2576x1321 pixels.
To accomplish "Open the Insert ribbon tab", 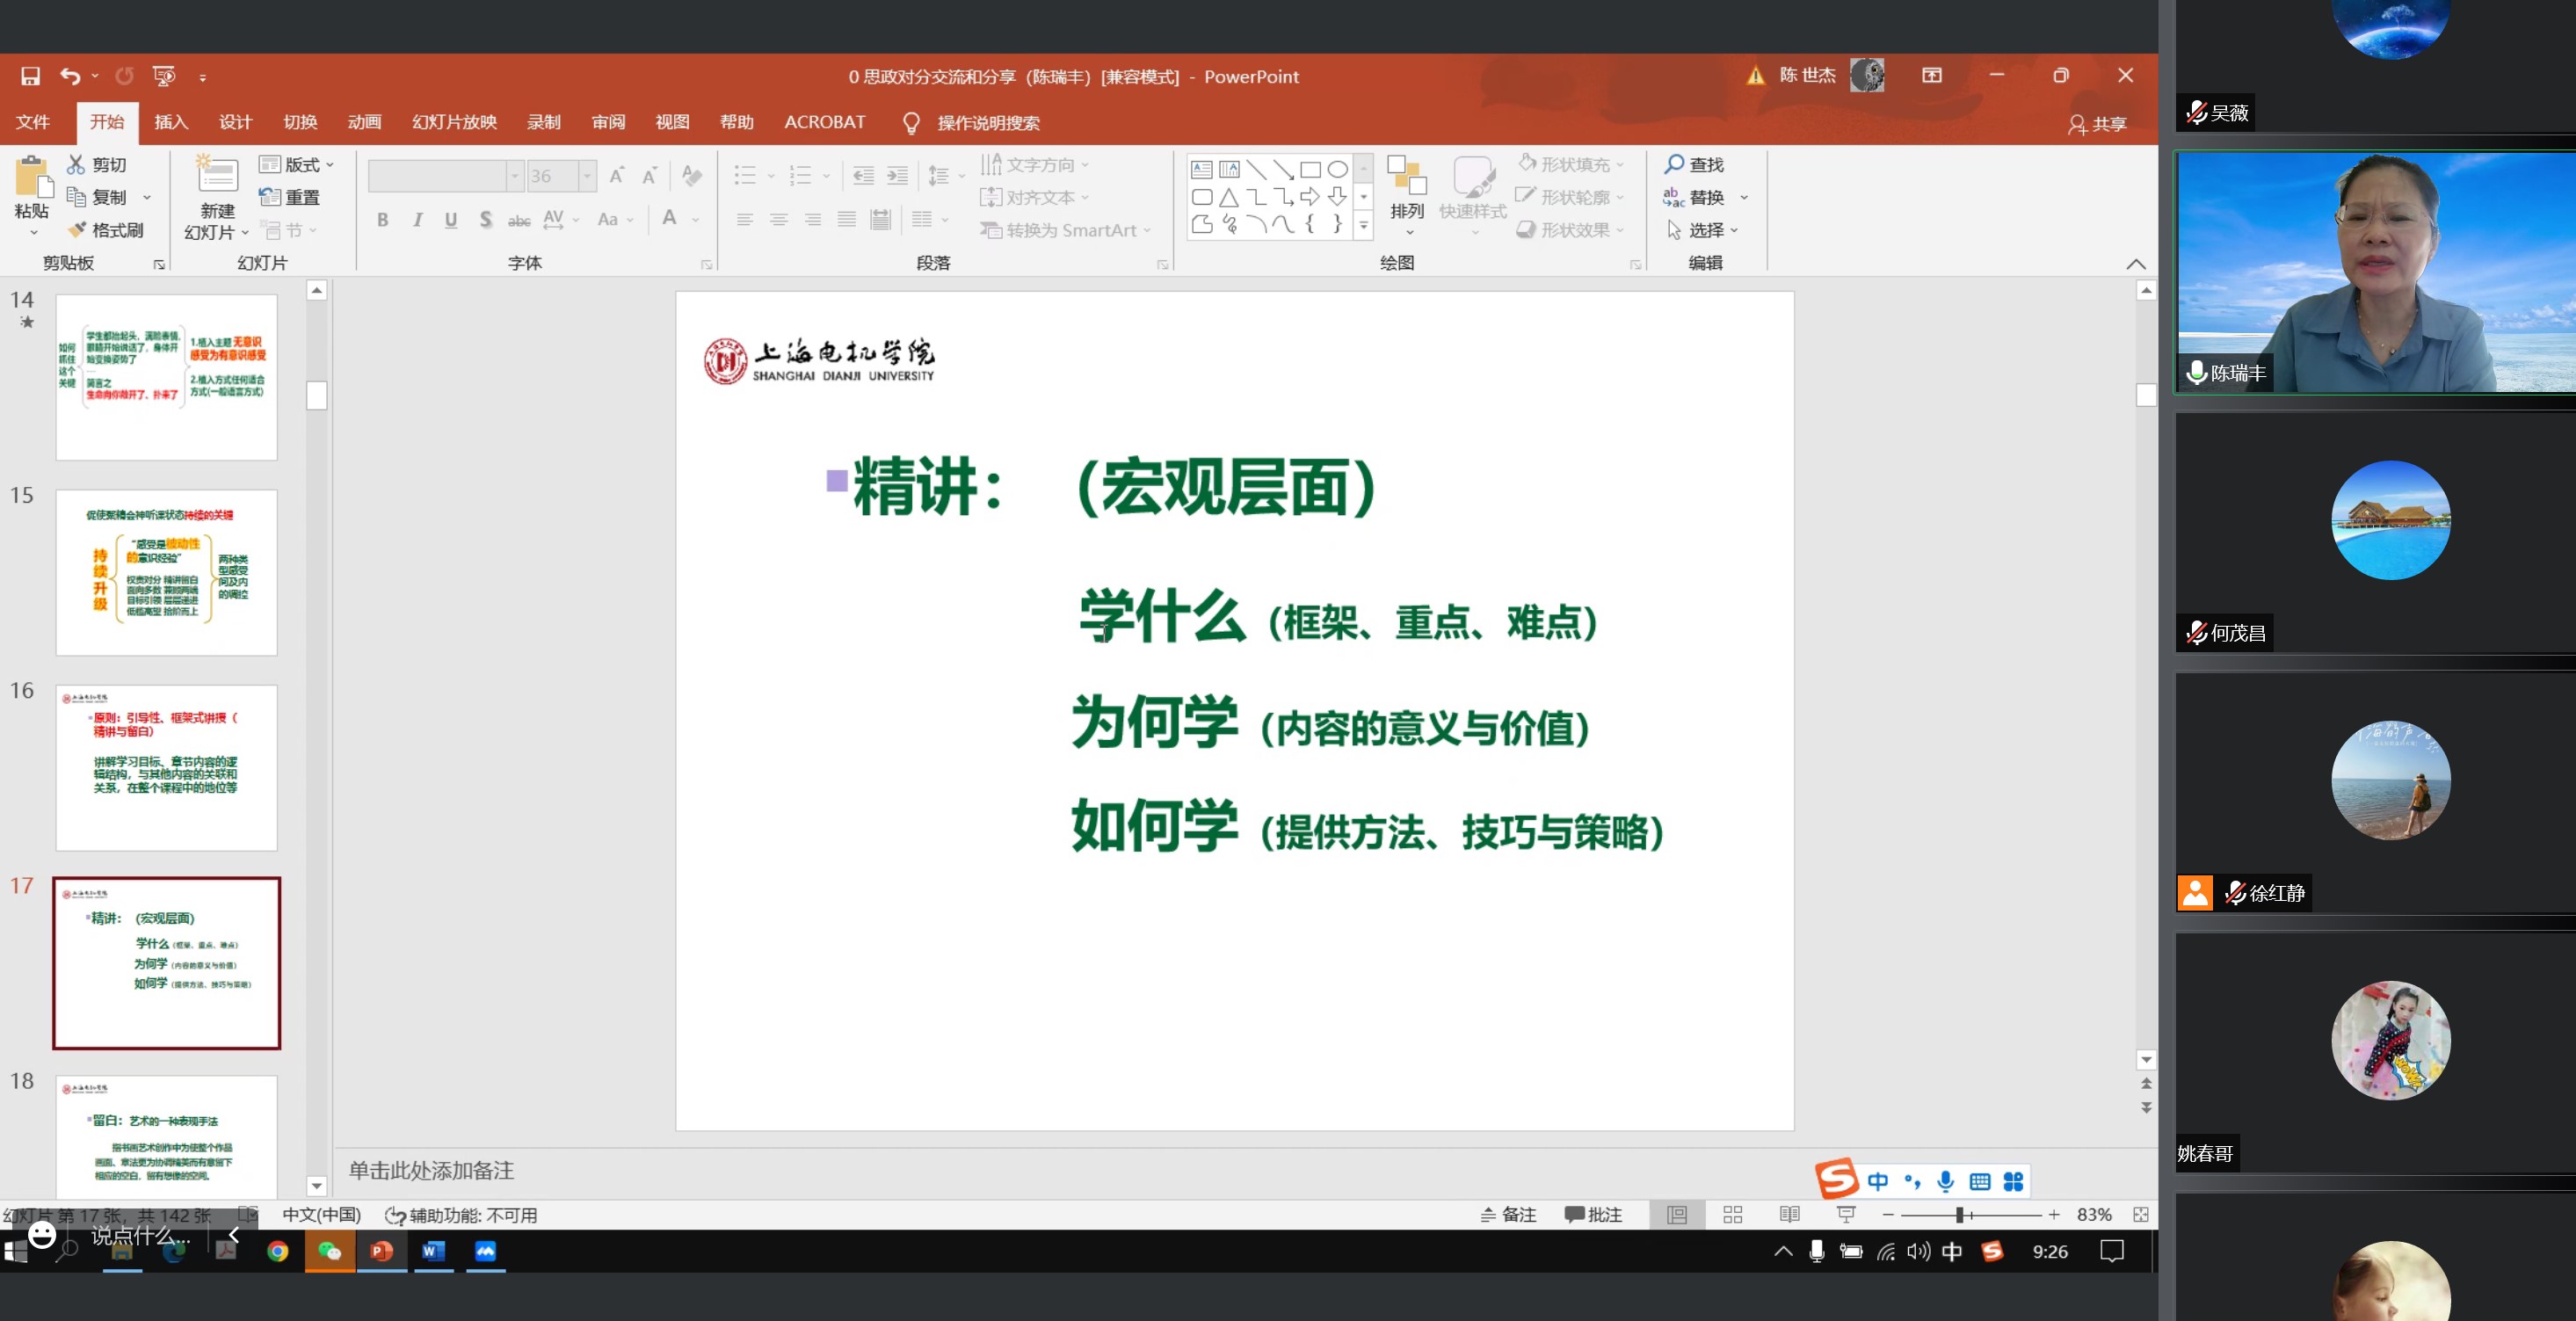I will click(171, 122).
